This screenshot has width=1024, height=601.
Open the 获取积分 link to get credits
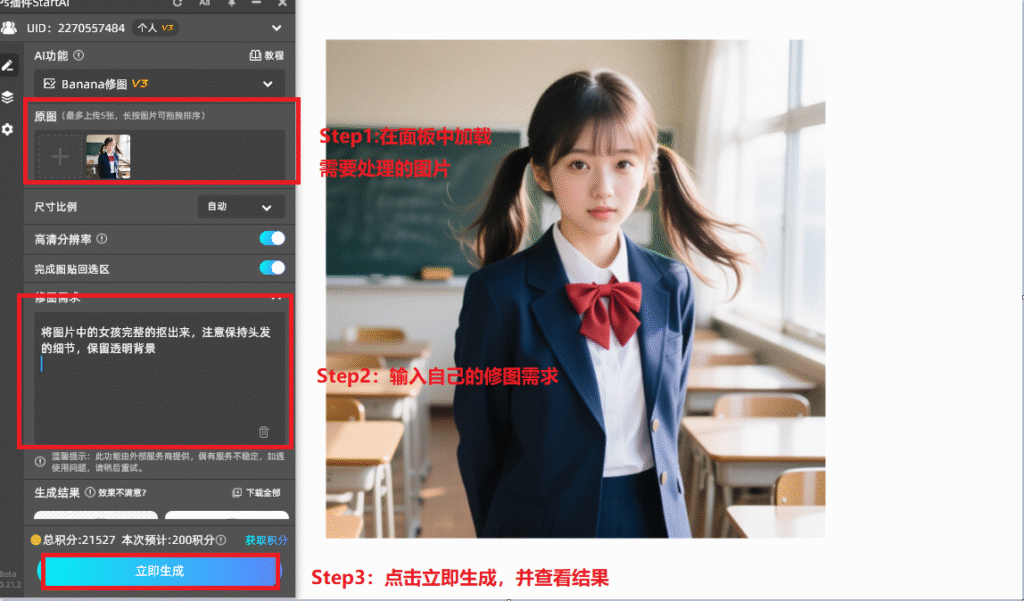point(265,538)
